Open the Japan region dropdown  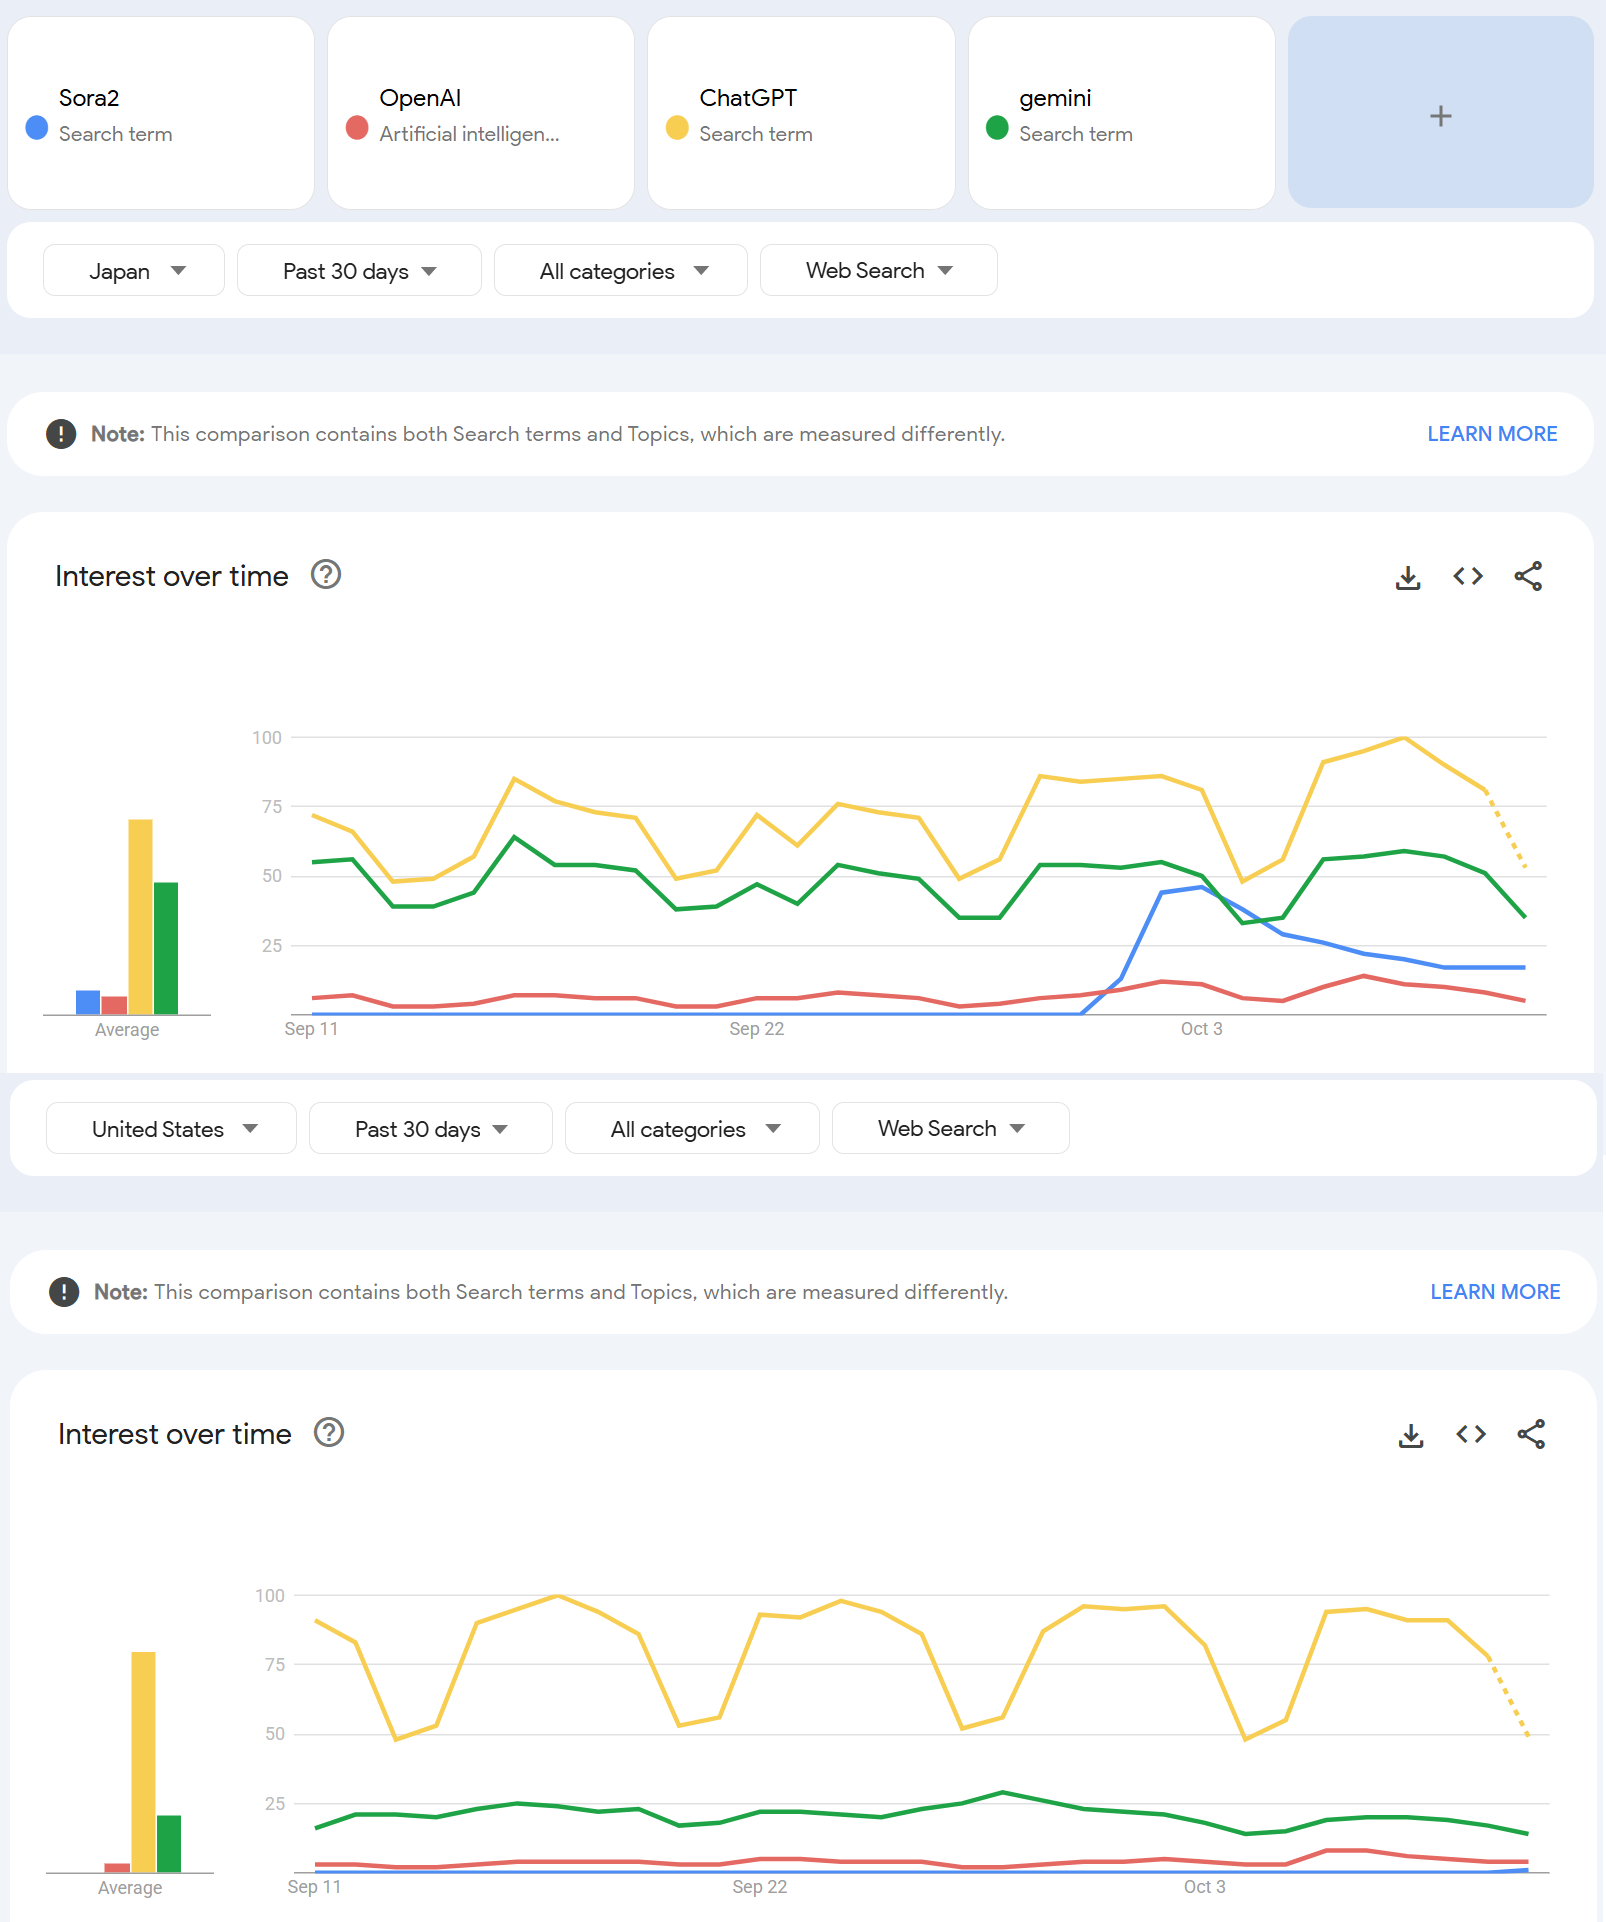coord(134,271)
